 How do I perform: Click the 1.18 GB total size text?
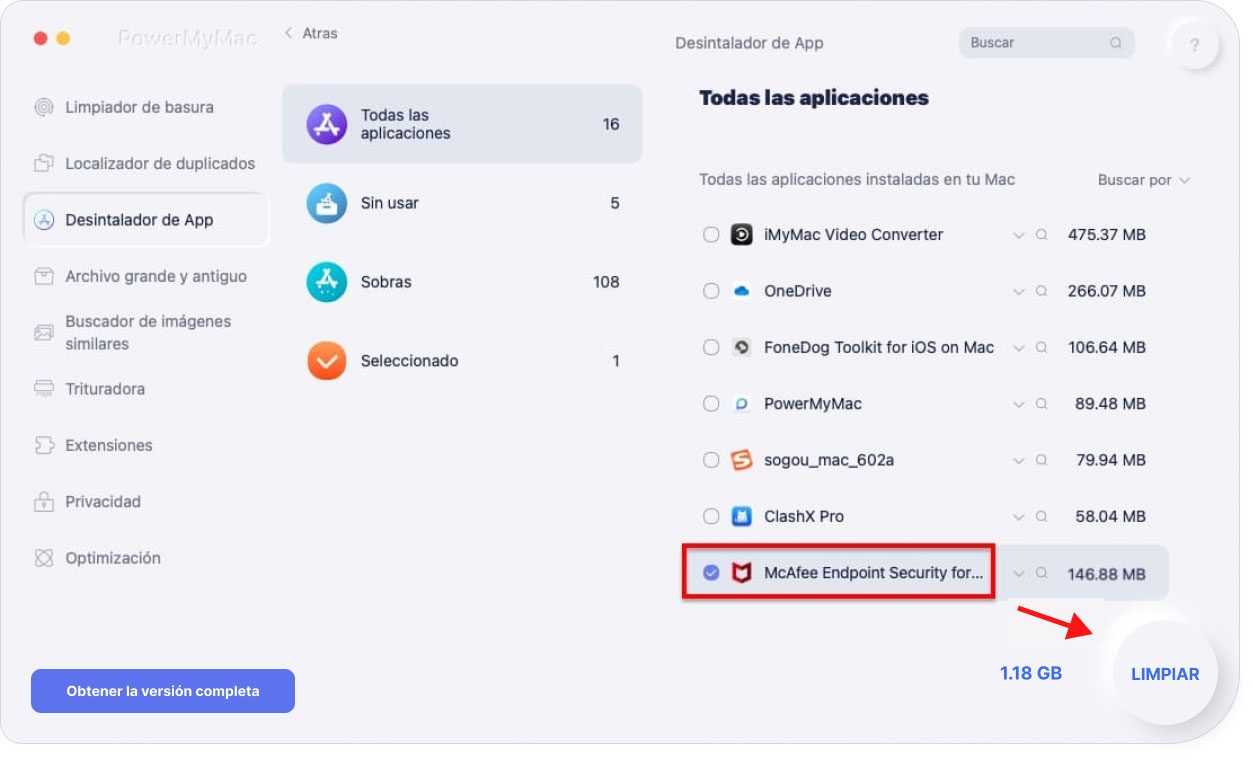(1031, 673)
